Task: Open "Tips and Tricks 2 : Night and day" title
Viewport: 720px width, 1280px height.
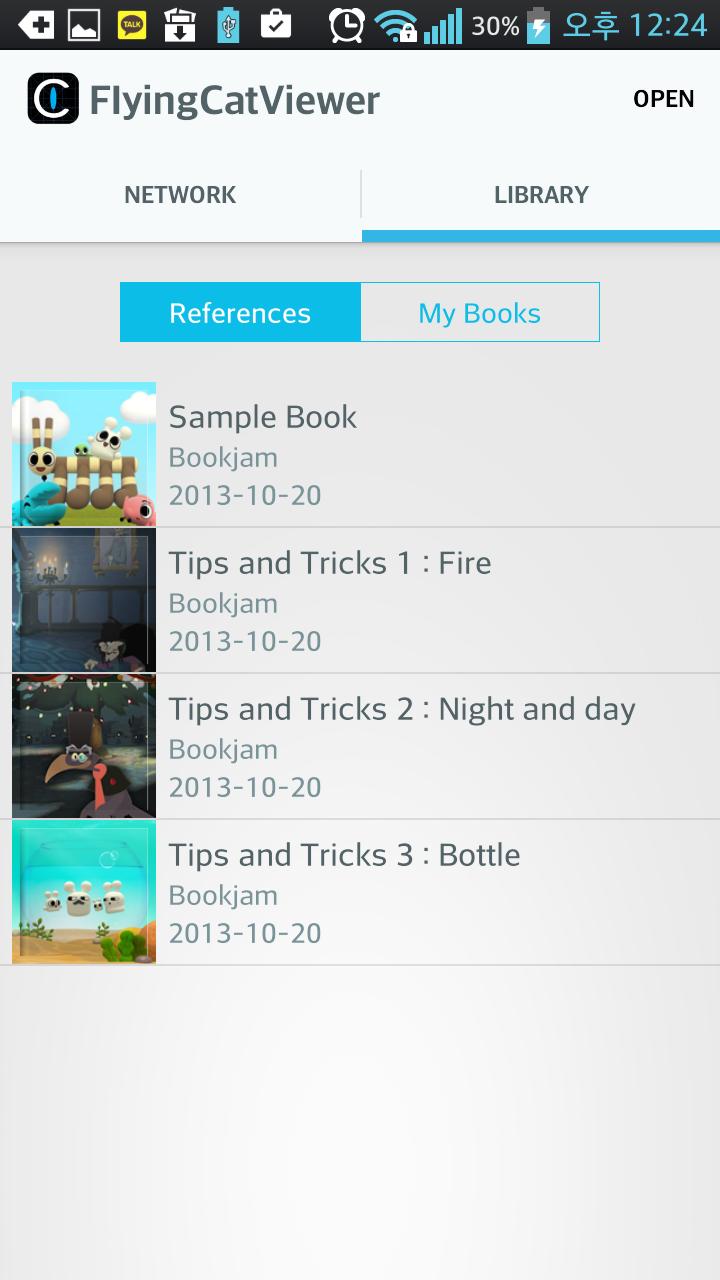Action: click(402, 709)
